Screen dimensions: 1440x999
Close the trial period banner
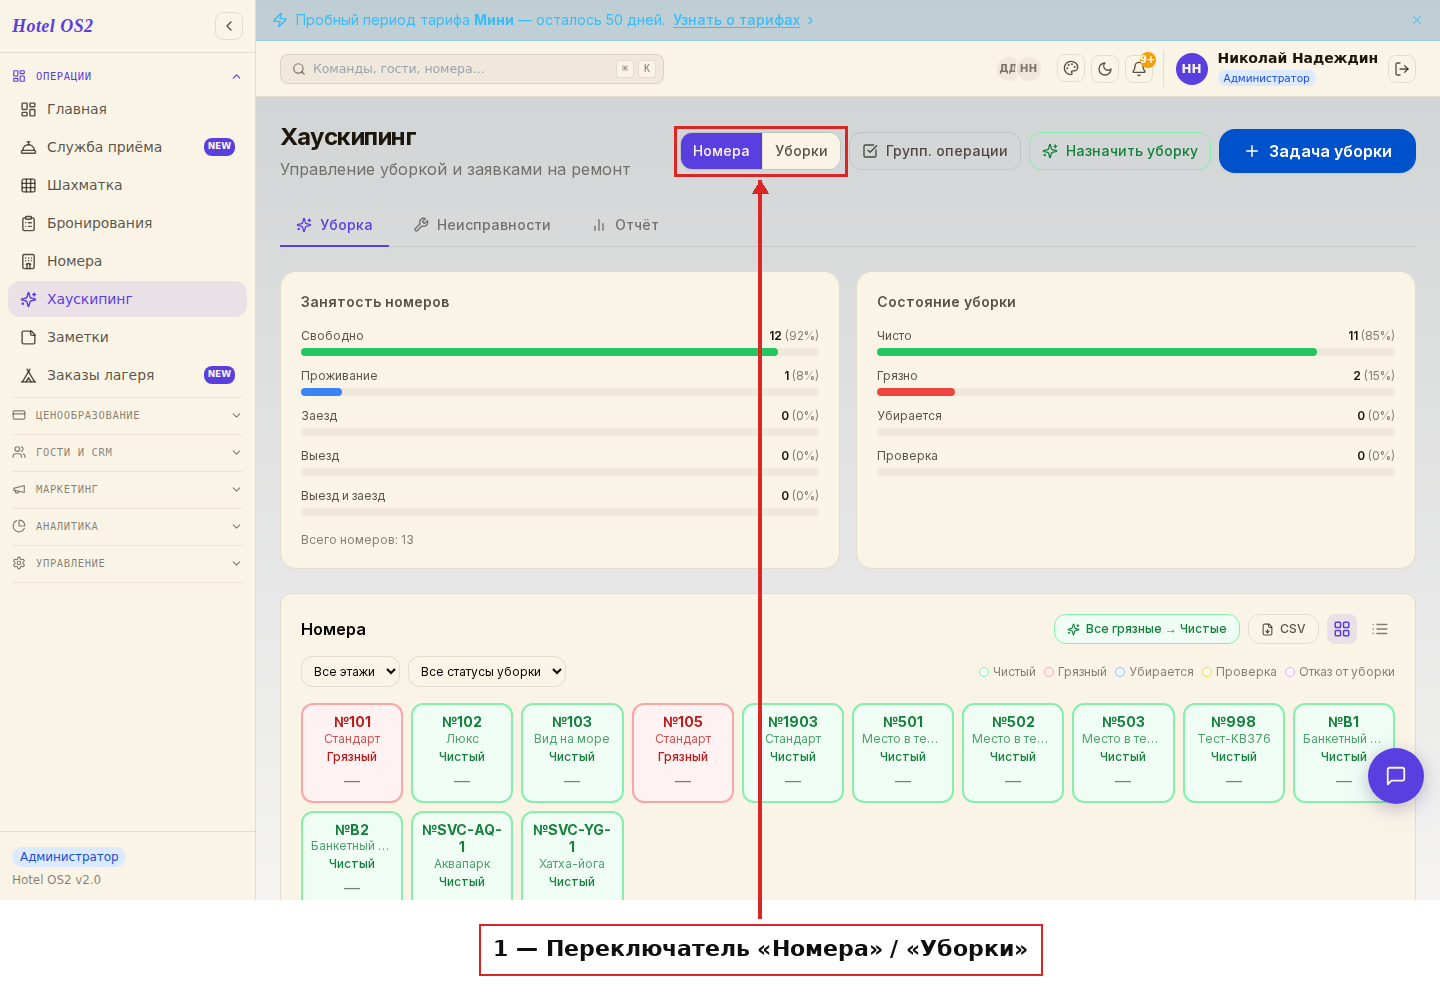(x=1417, y=20)
